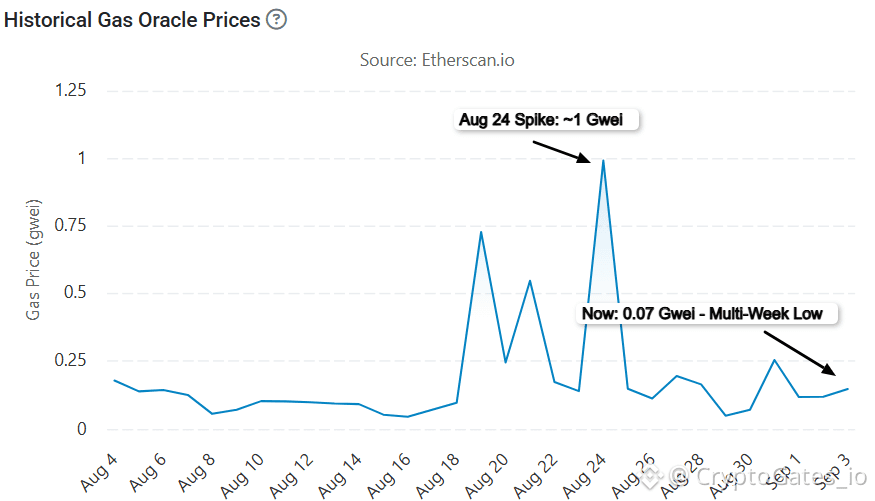This screenshot has height=501, width=875.
Task: Click the Aug 31 small peak point
Action: pyautogui.click(x=775, y=360)
